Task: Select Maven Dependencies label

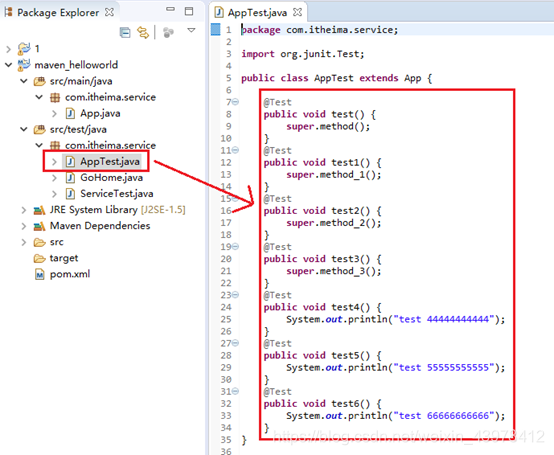Action: pyautogui.click(x=100, y=226)
